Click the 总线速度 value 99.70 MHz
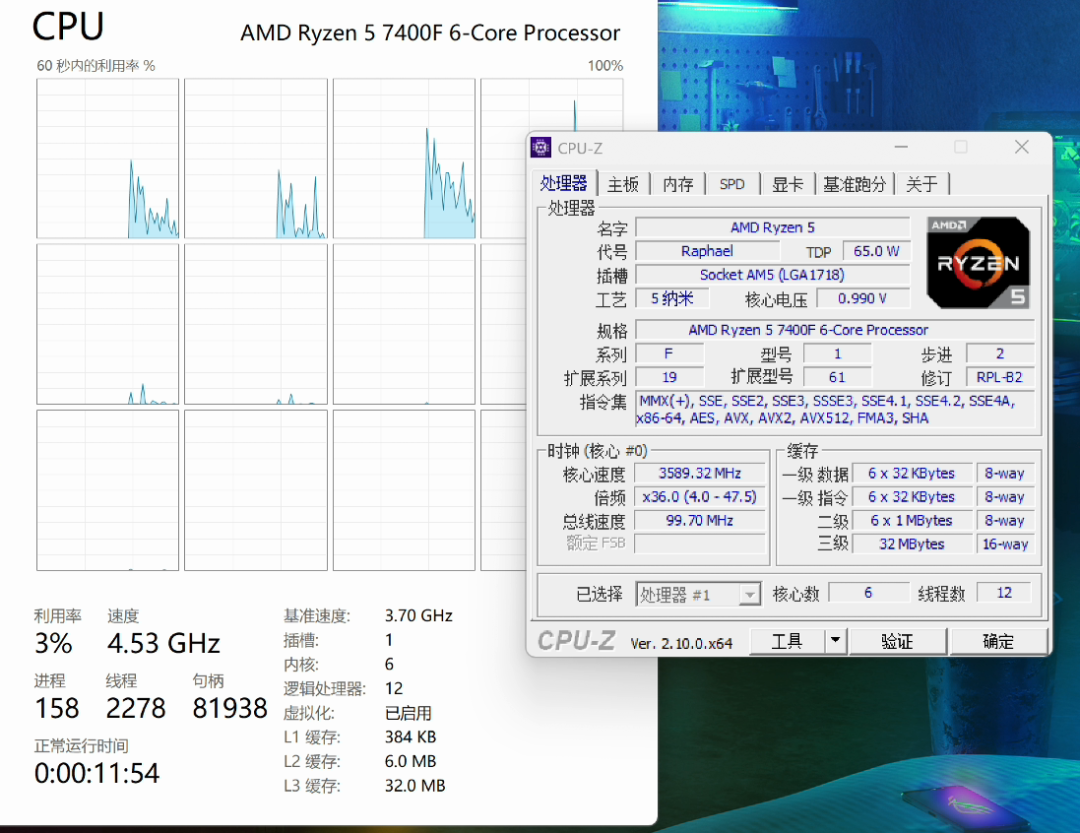Screen dimensions: 1080x833 (x=699, y=521)
